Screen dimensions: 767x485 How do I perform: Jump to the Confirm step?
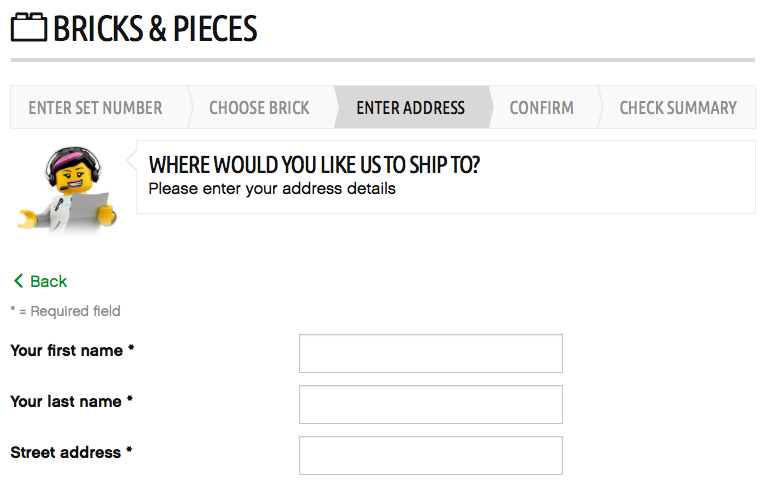[x=541, y=108]
